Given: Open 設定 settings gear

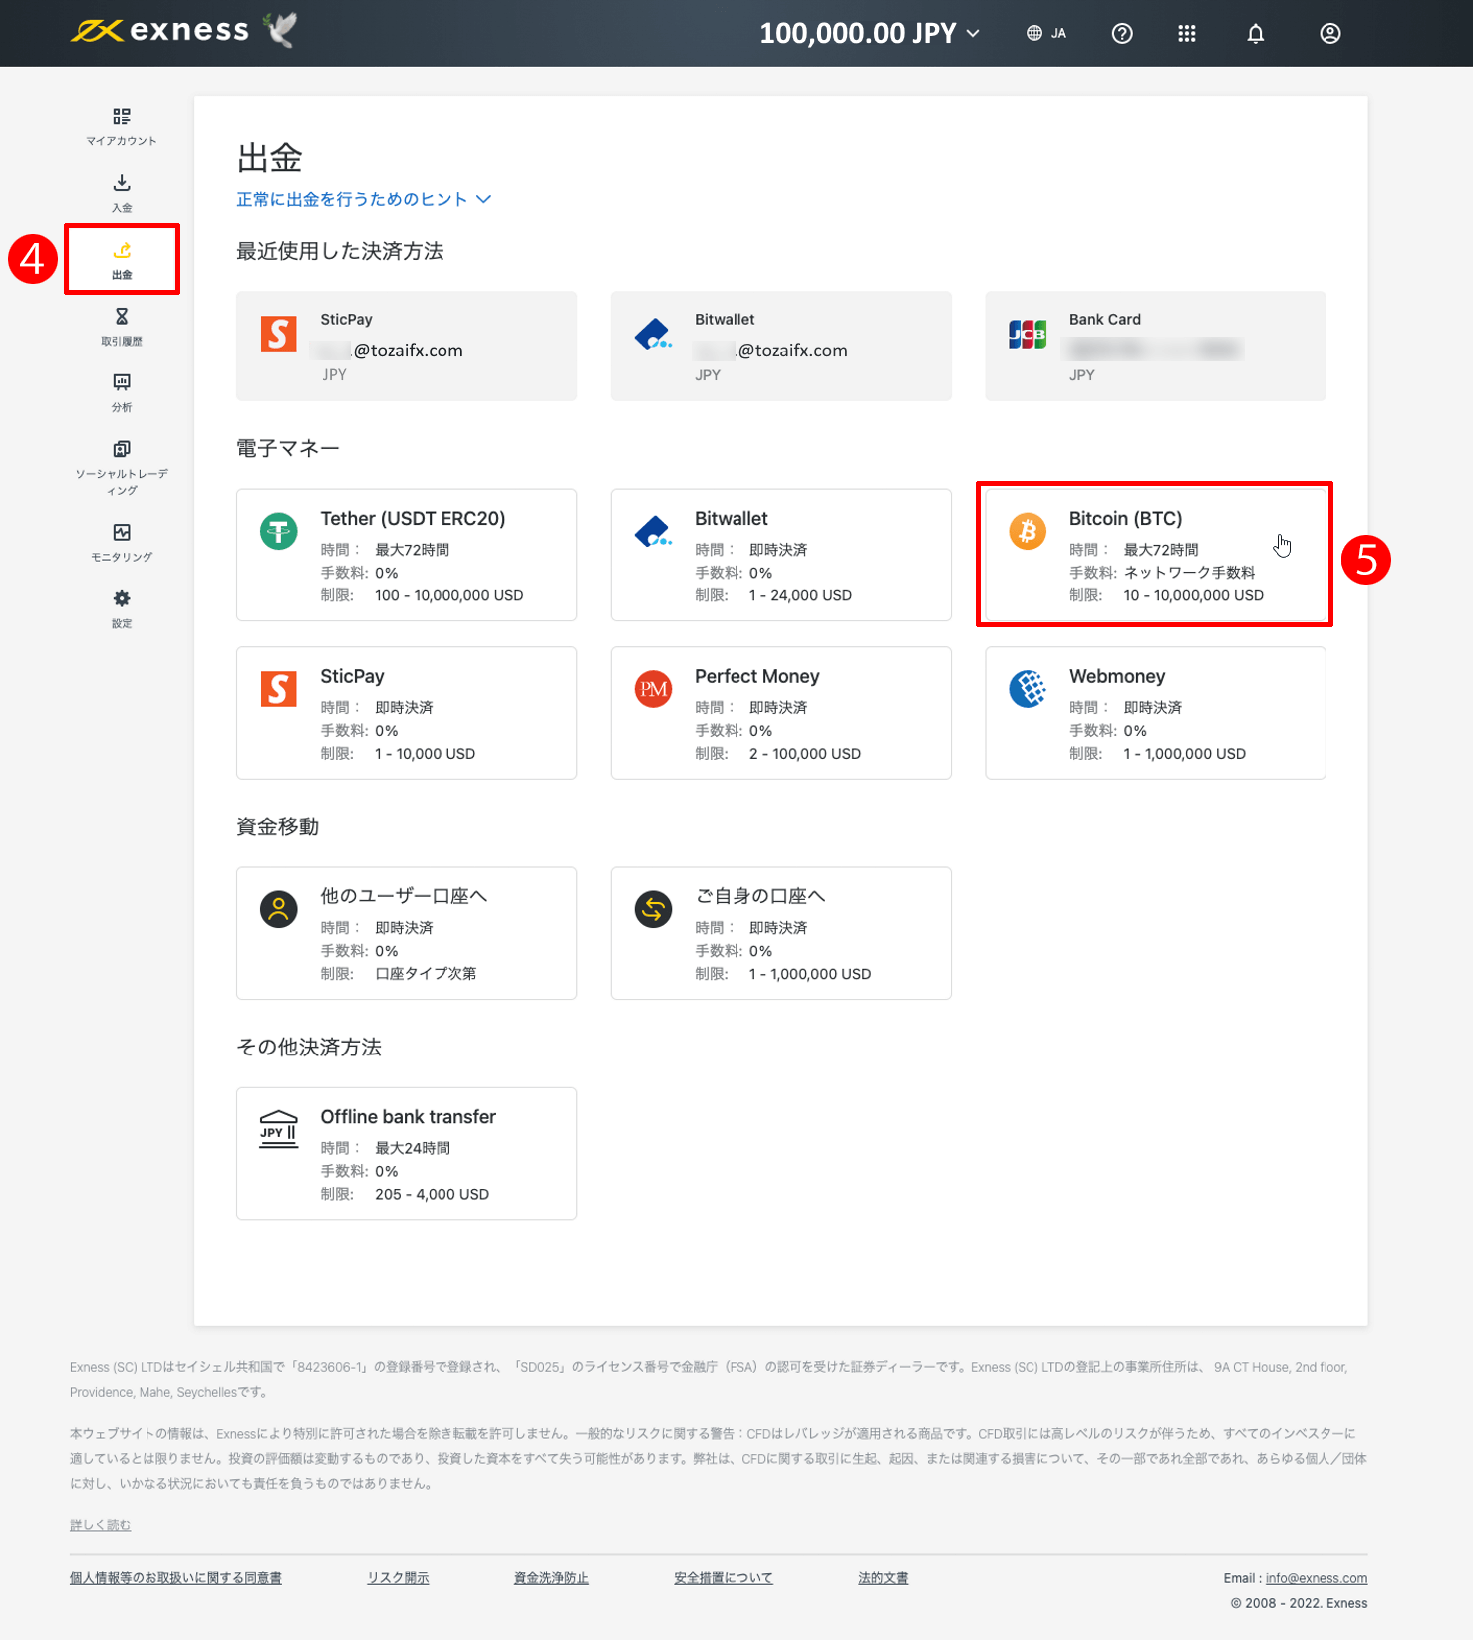Looking at the screenshot, I should point(122,609).
